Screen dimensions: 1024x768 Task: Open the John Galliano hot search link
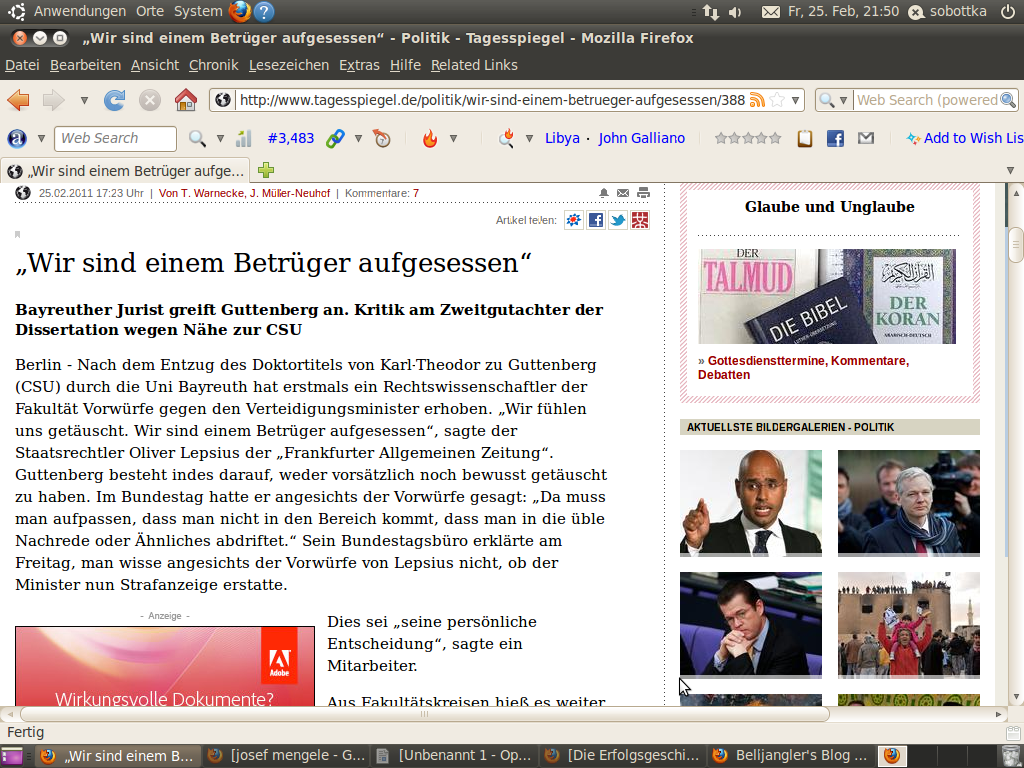(641, 138)
